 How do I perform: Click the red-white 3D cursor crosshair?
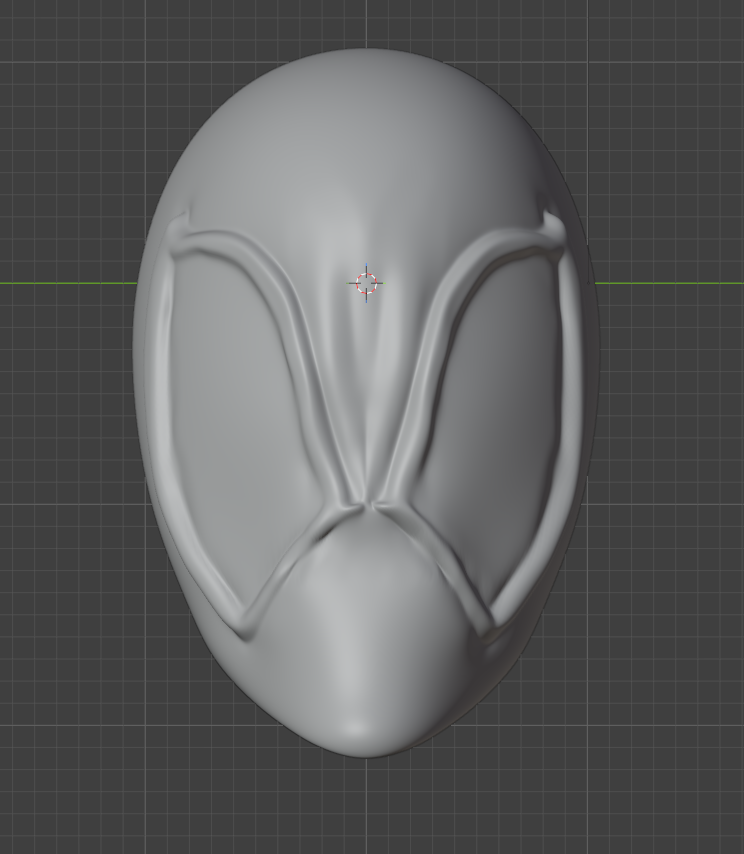tap(366, 283)
